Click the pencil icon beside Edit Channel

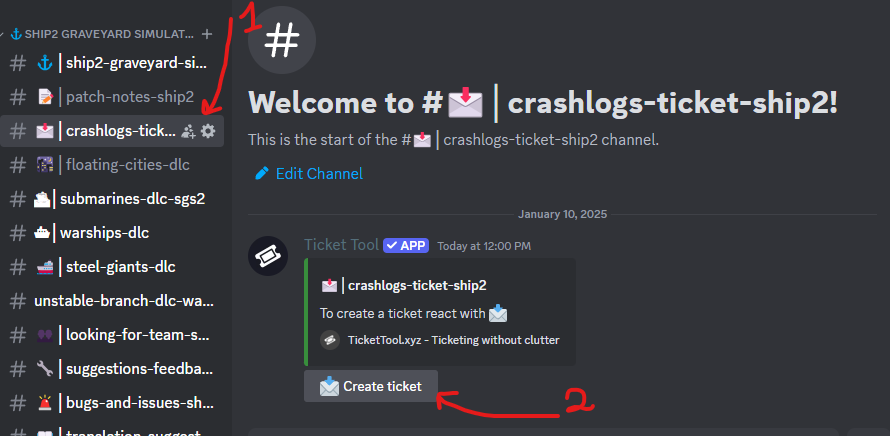point(262,173)
